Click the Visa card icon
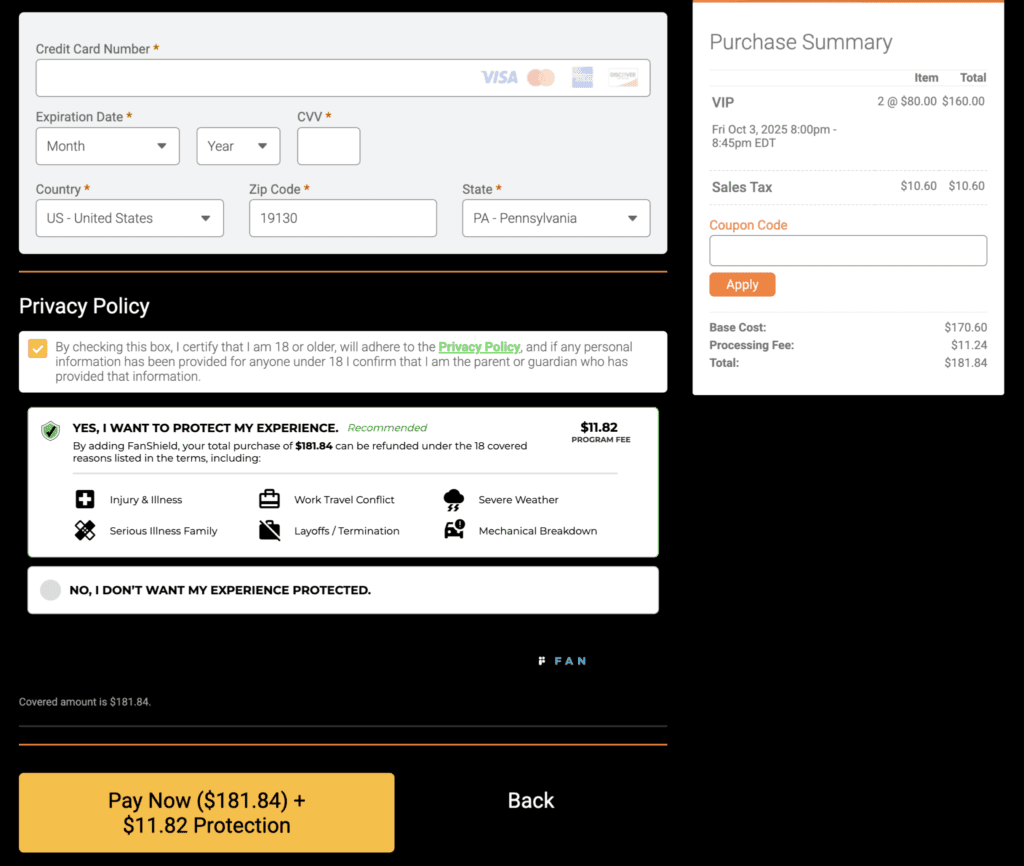 499,77
